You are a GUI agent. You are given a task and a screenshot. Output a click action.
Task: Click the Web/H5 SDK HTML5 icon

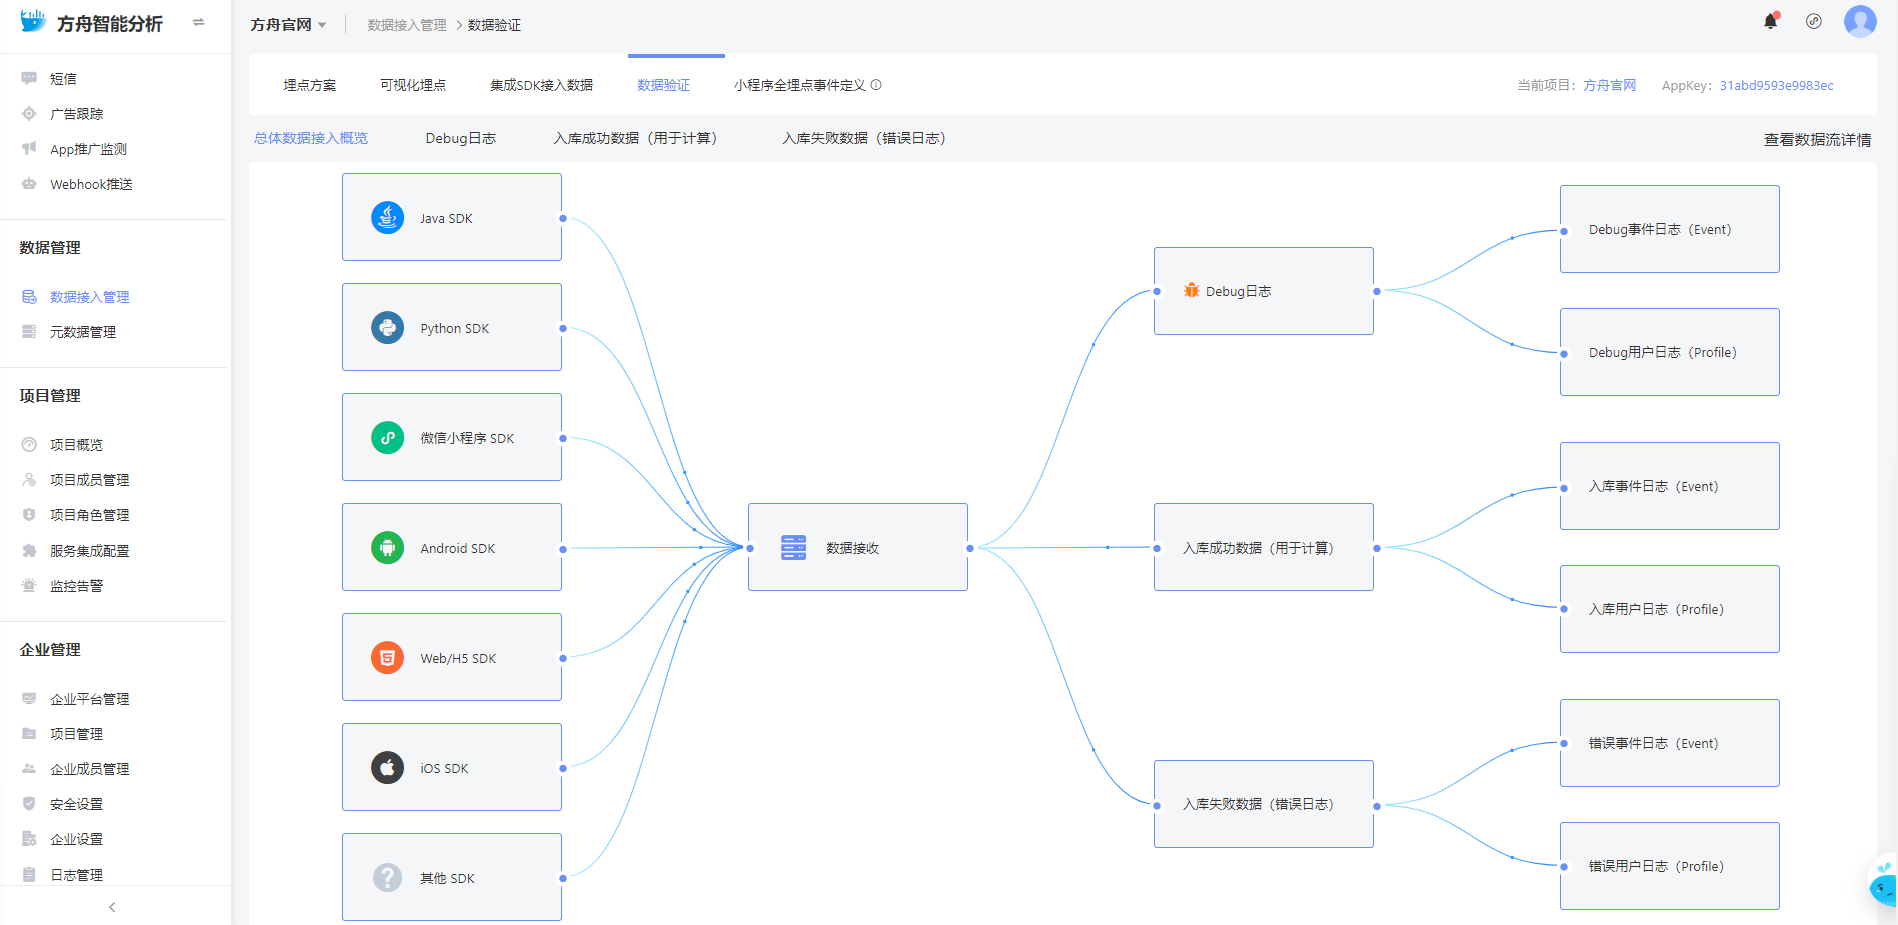387,658
